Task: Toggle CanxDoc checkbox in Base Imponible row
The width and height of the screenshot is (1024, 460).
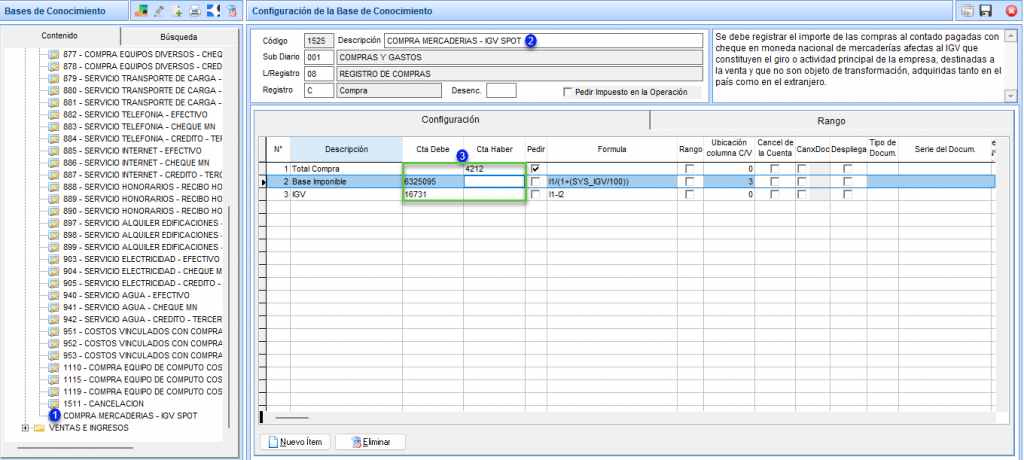Action: pos(802,182)
